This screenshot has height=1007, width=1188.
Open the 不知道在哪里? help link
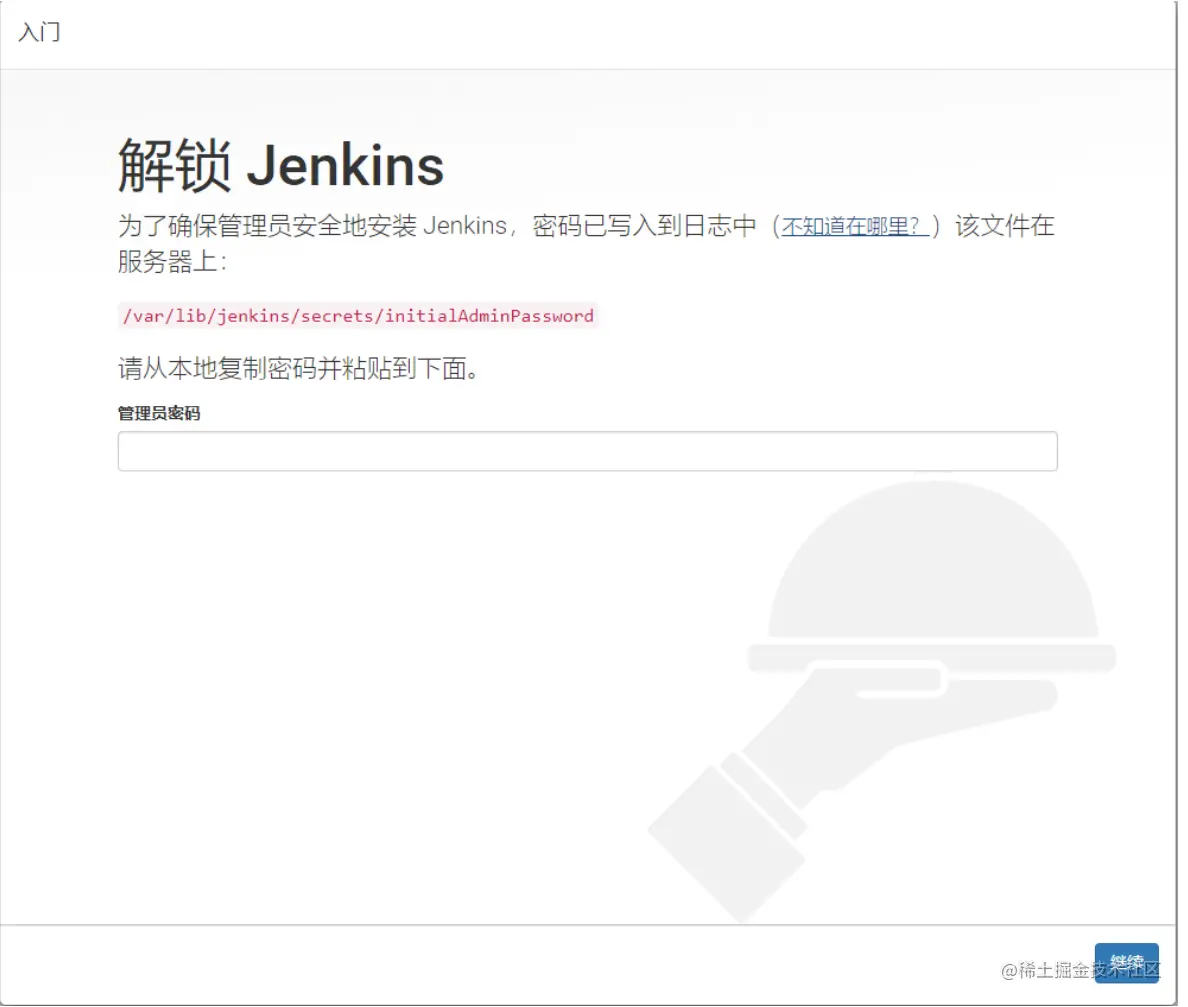point(855,227)
